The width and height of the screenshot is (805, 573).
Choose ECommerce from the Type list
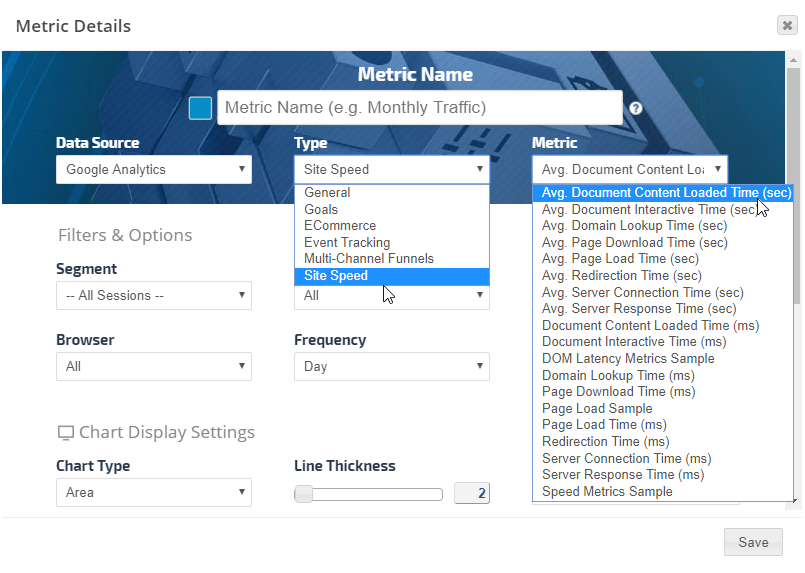[340, 226]
